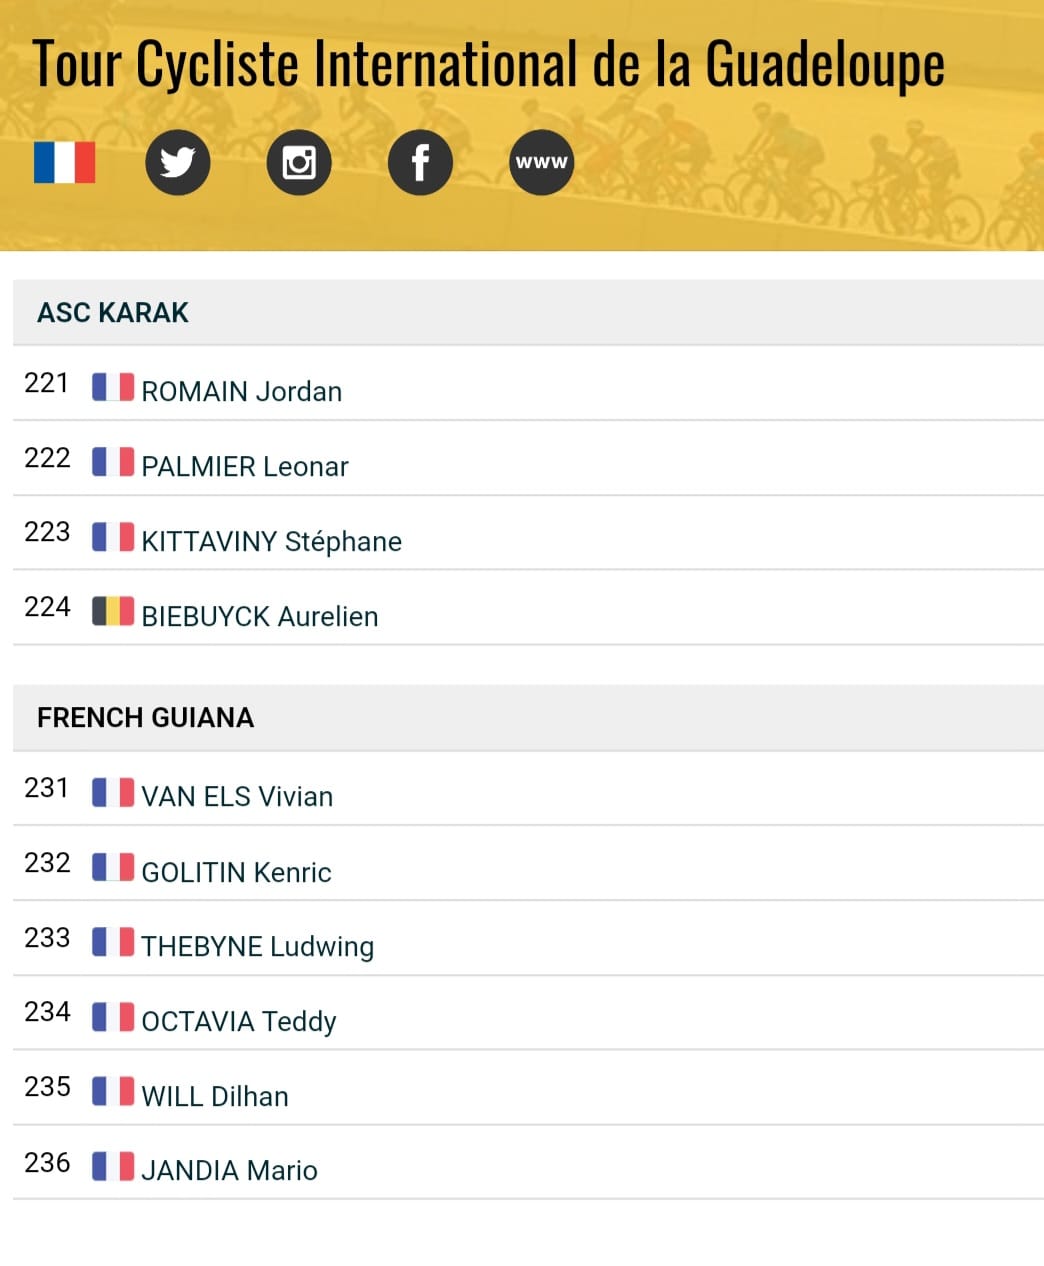This screenshot has height=1266, width=1044.
Task: Open rider PALMIER Leonar's profile
Action: point(245,466)
